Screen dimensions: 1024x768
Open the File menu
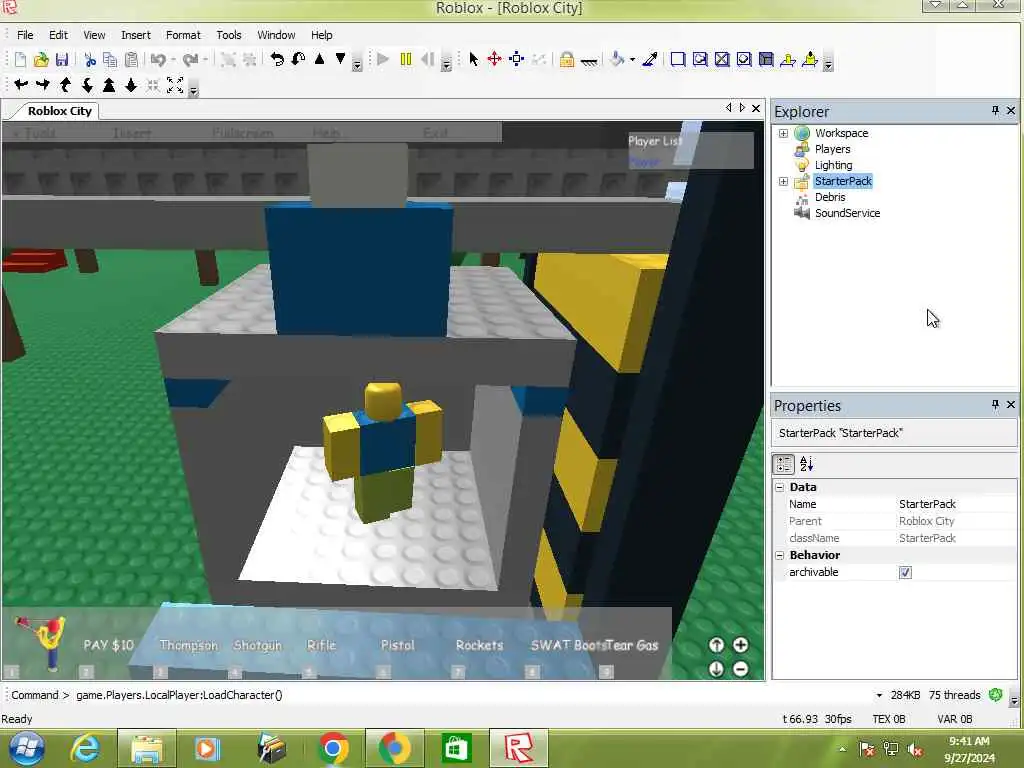pyautogui.click(x=25, y=35)
